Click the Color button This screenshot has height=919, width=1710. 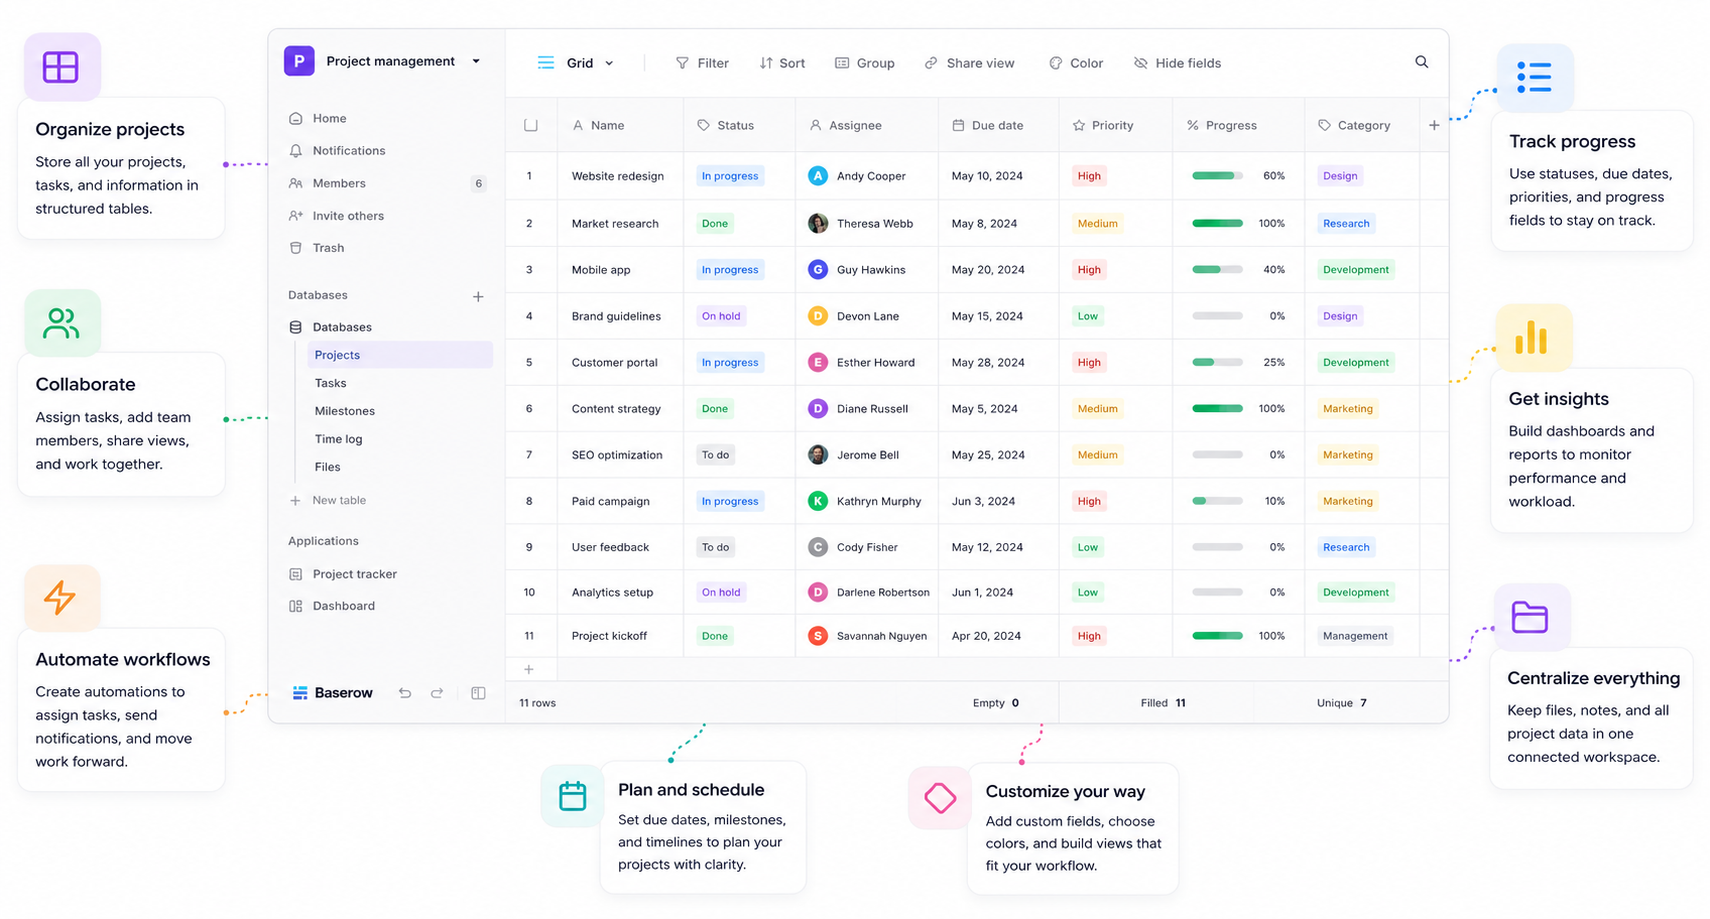tap(1076, 63)
